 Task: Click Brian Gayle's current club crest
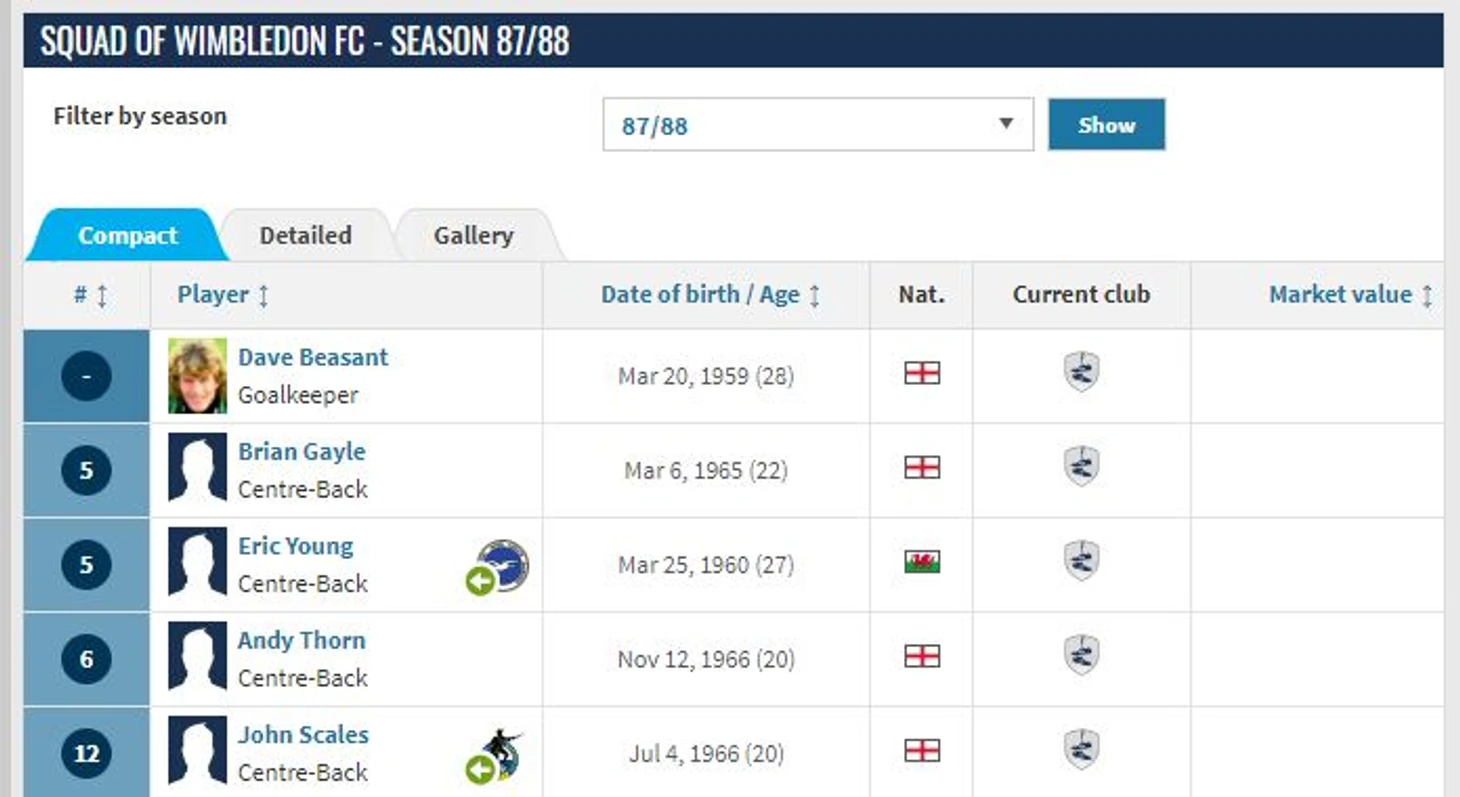pyautogui.click(x=1081, y=467)
